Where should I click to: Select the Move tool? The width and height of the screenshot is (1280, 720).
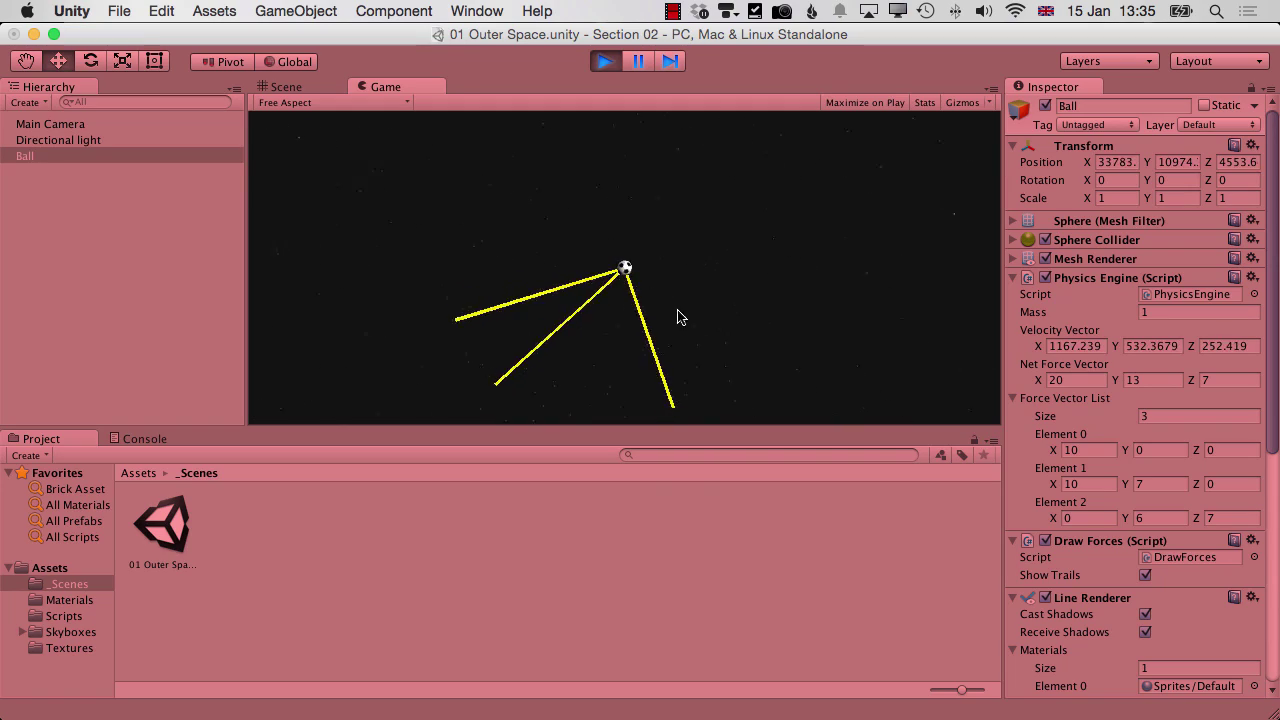(58, 61)
